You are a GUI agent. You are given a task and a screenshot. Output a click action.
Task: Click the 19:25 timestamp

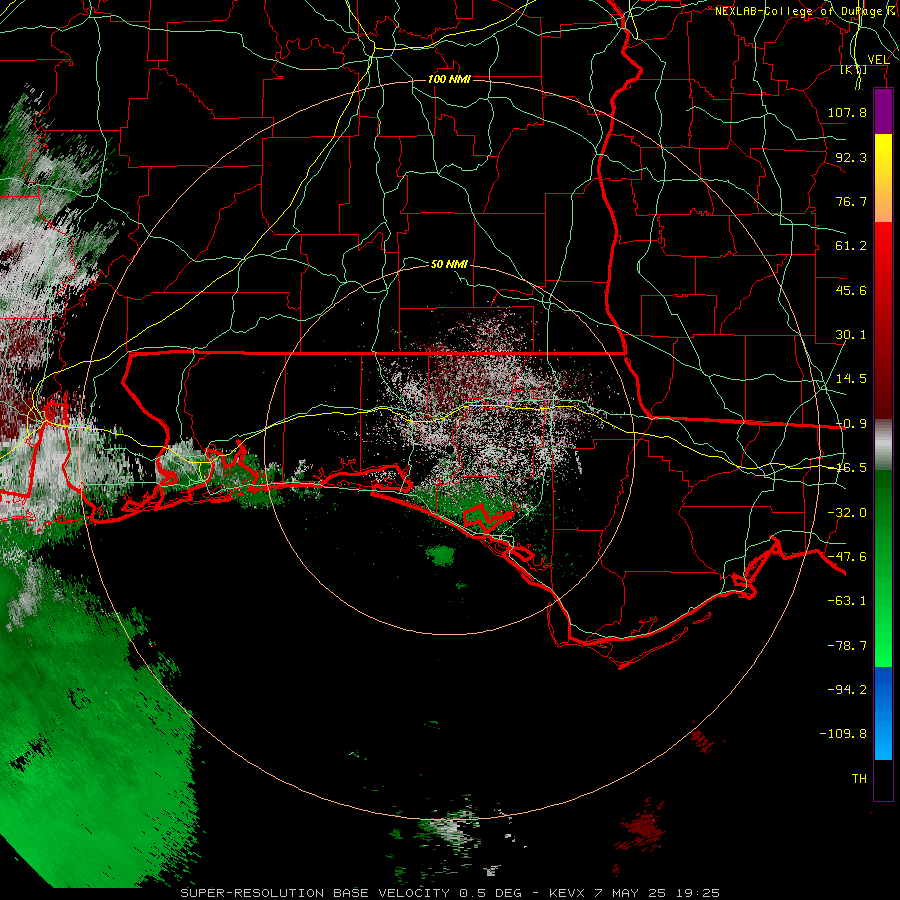(x=698, y=893)
